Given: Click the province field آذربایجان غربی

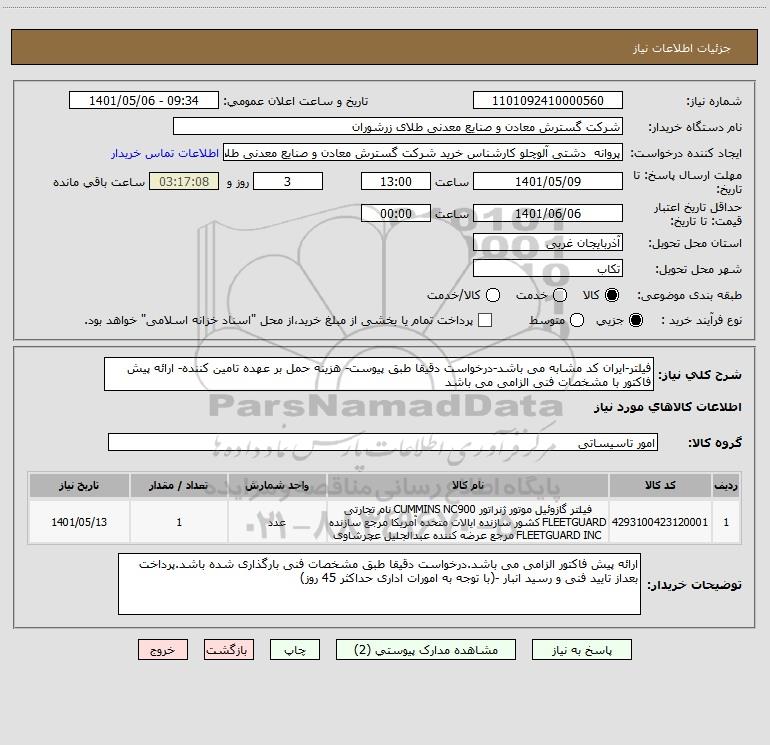Looking at the screenshot, I should 548,242.
